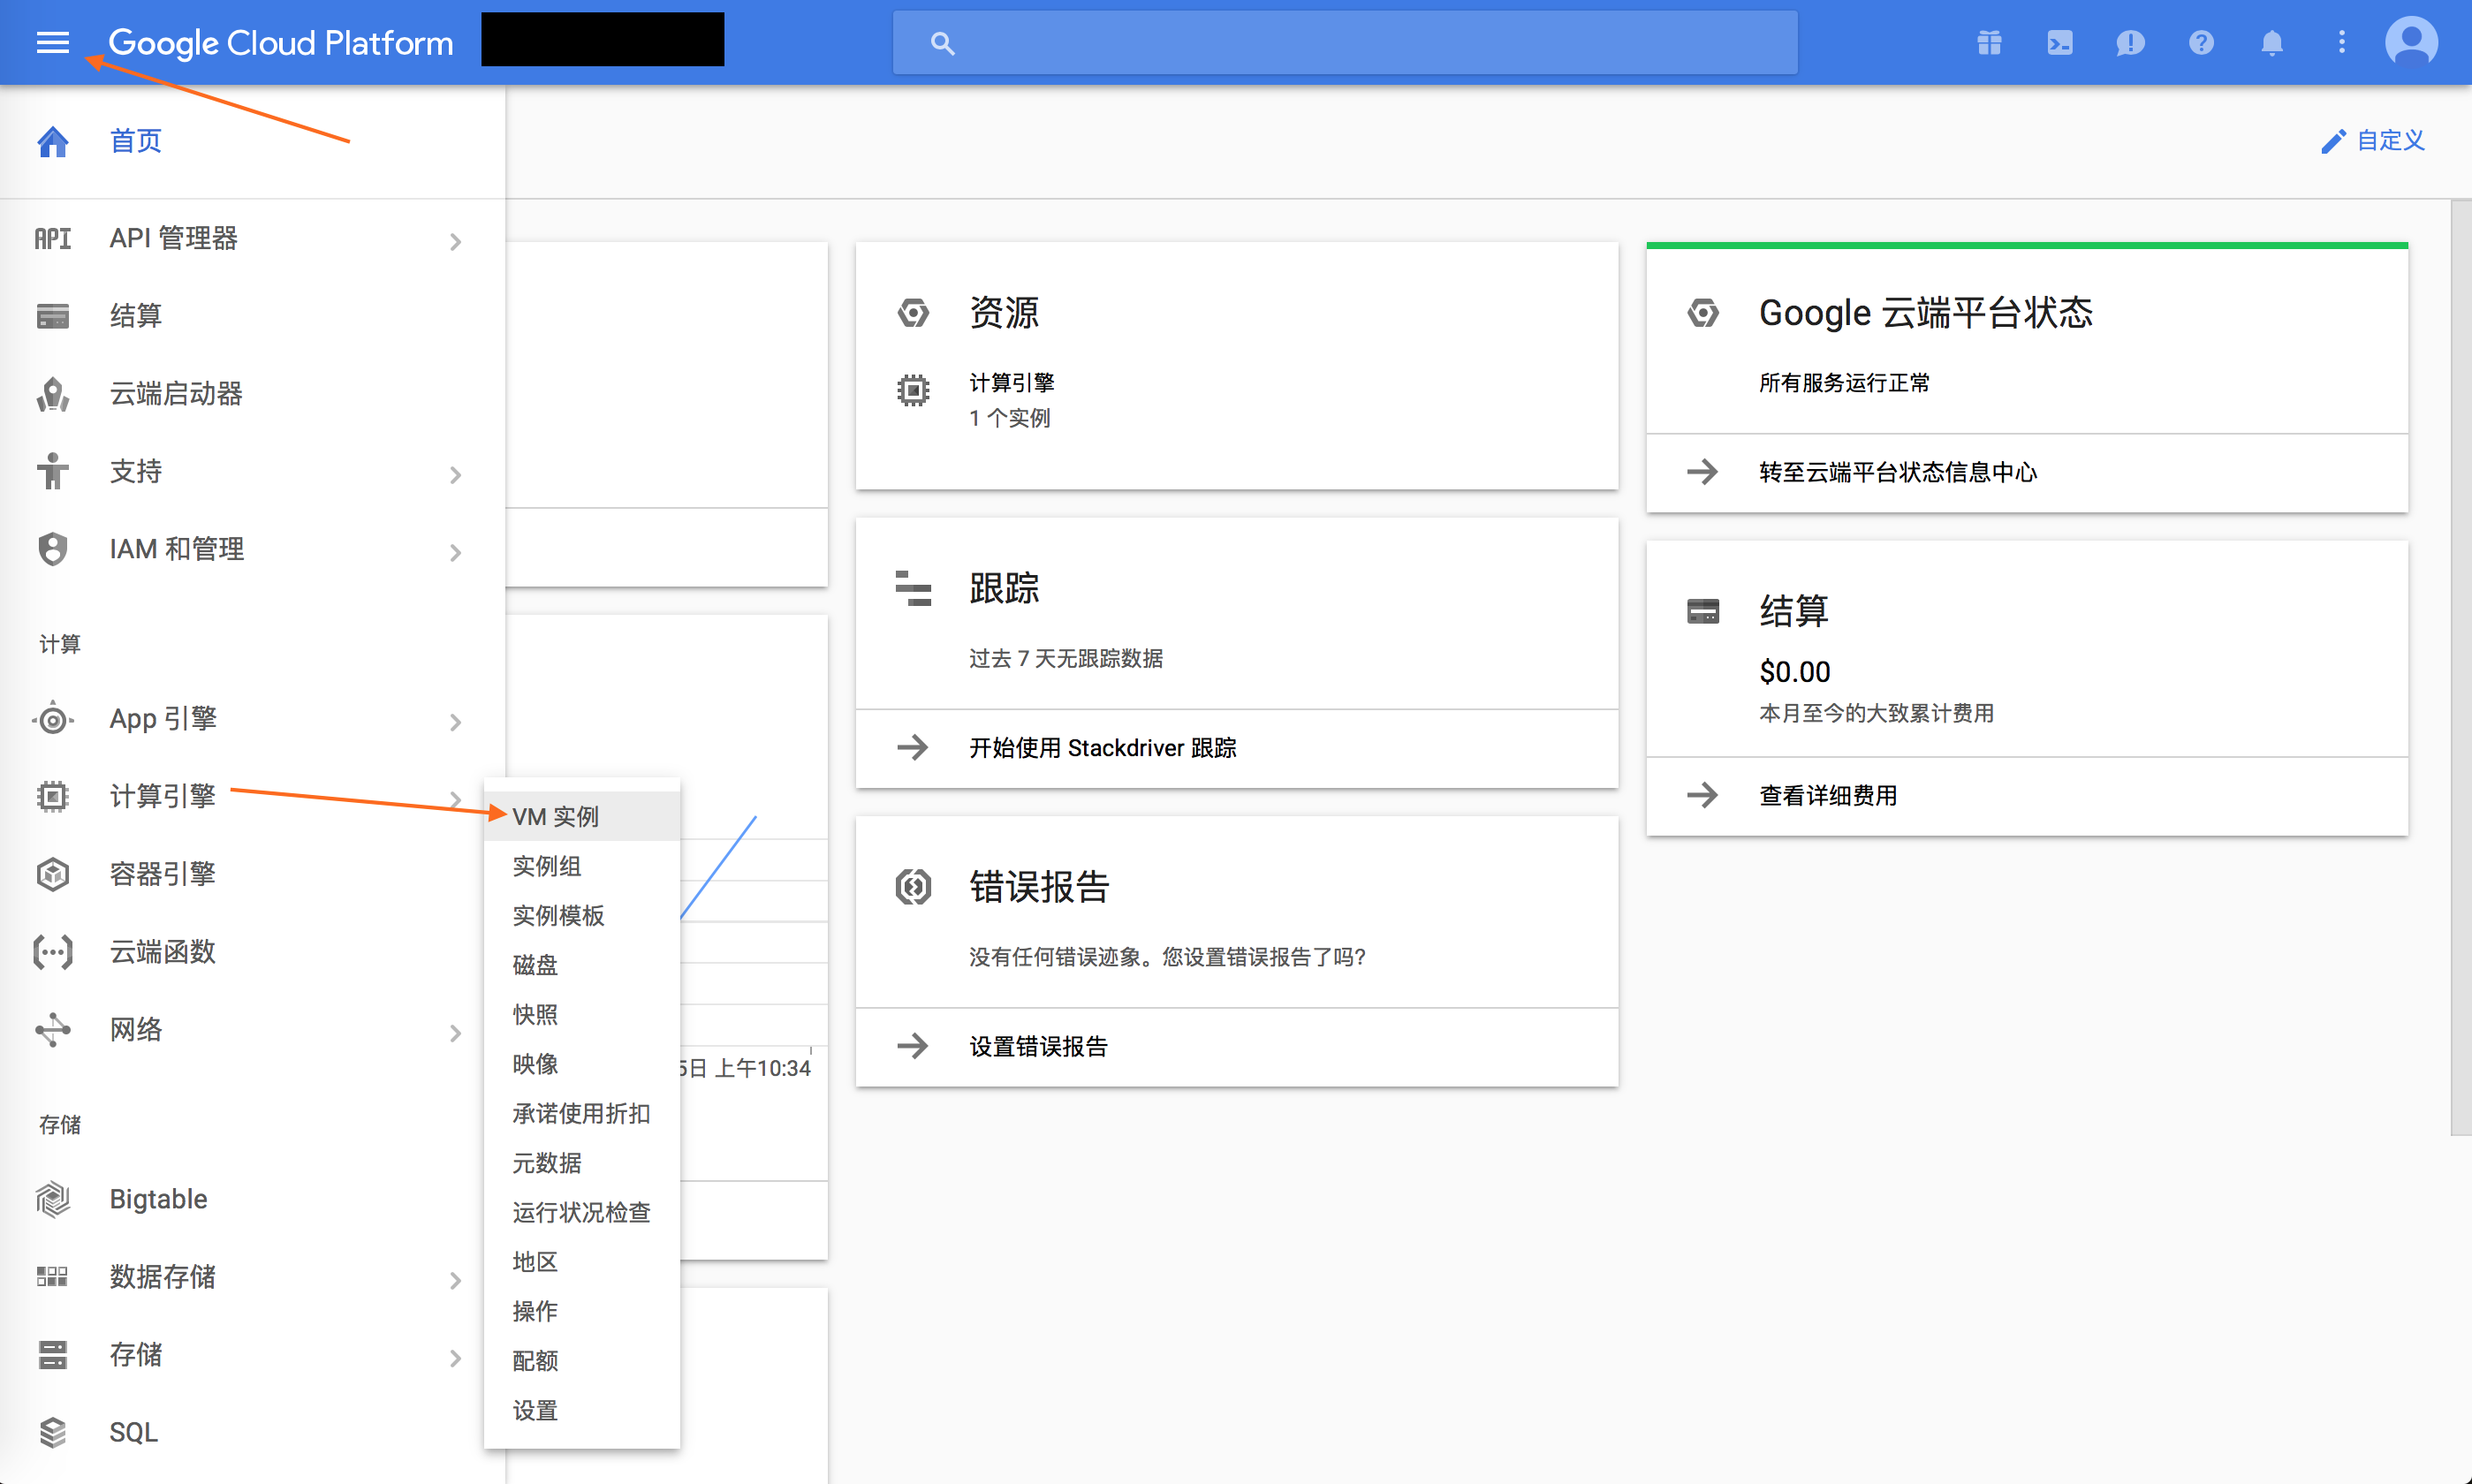
Task: Click the hexagon icon for 容器引擎
Action: (53, 874)
